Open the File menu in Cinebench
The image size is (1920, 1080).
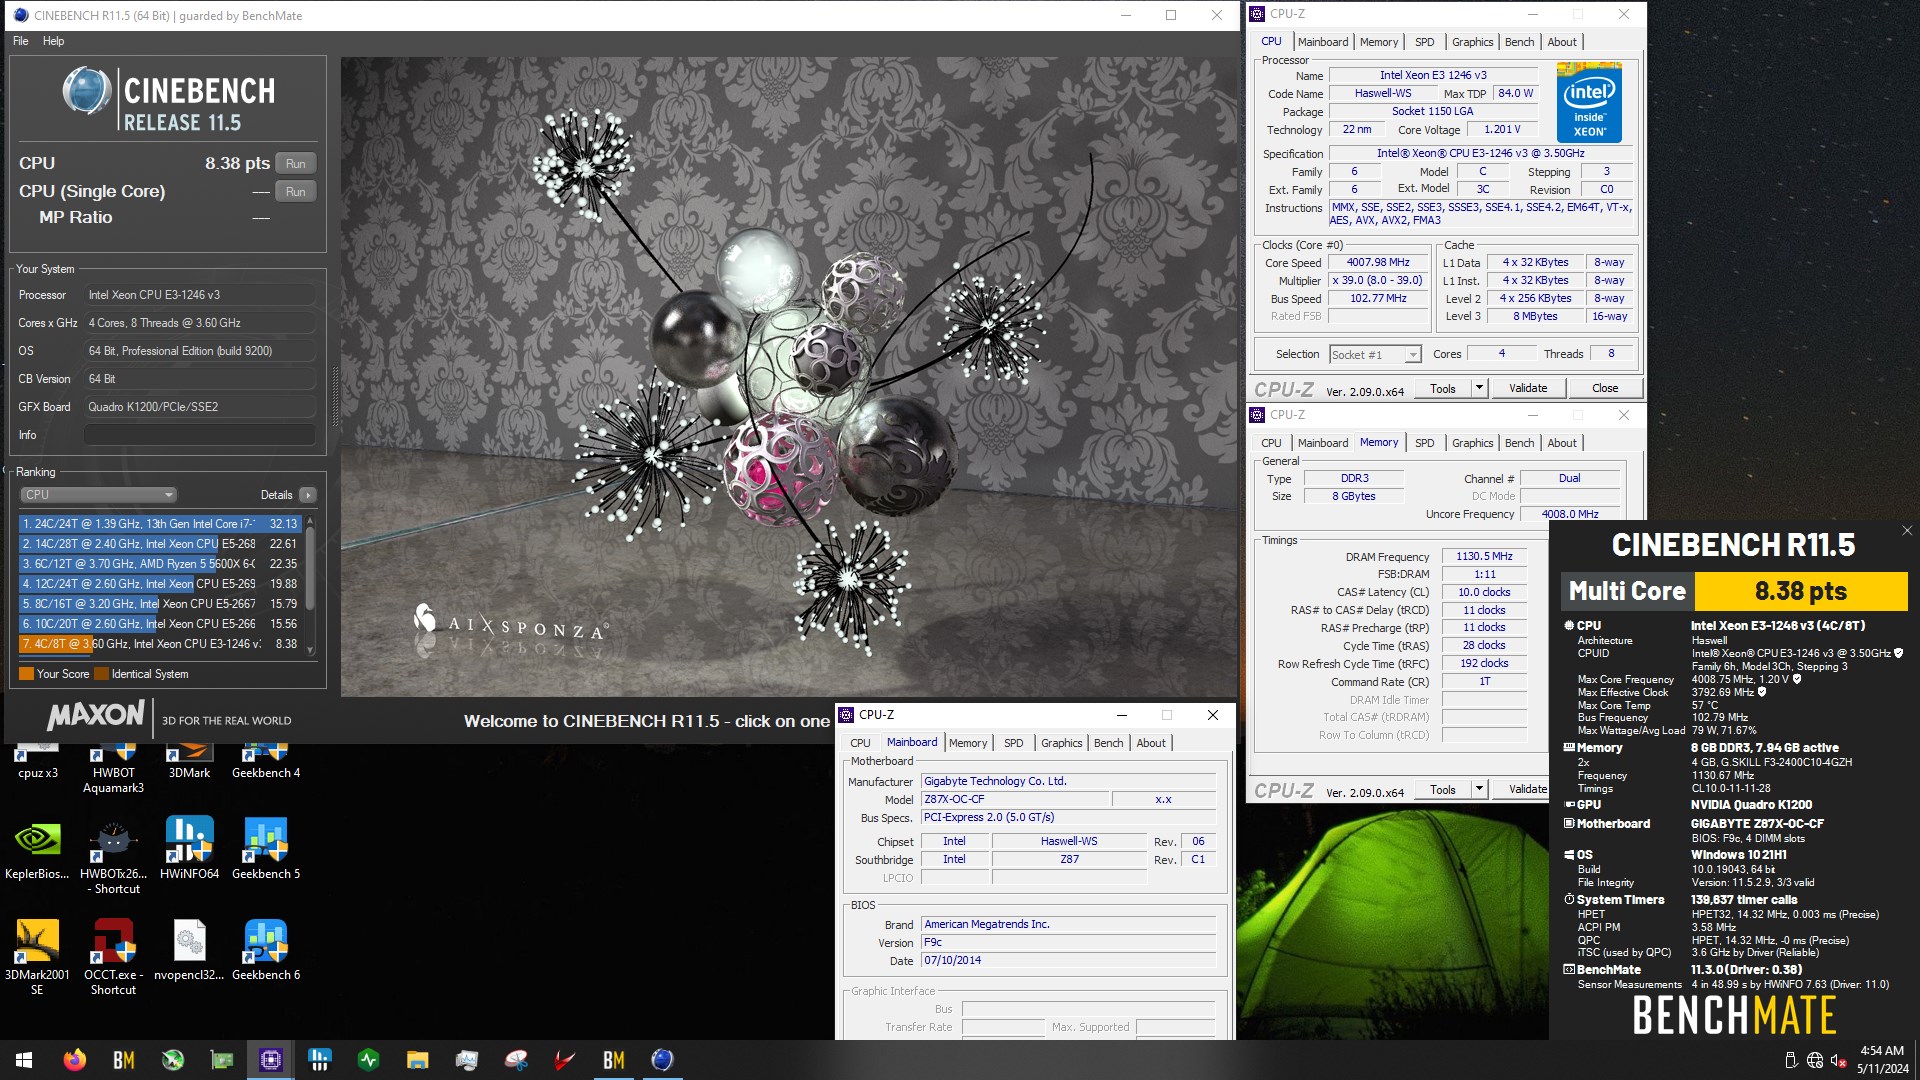pyautogui.click(x=20, y=41)
